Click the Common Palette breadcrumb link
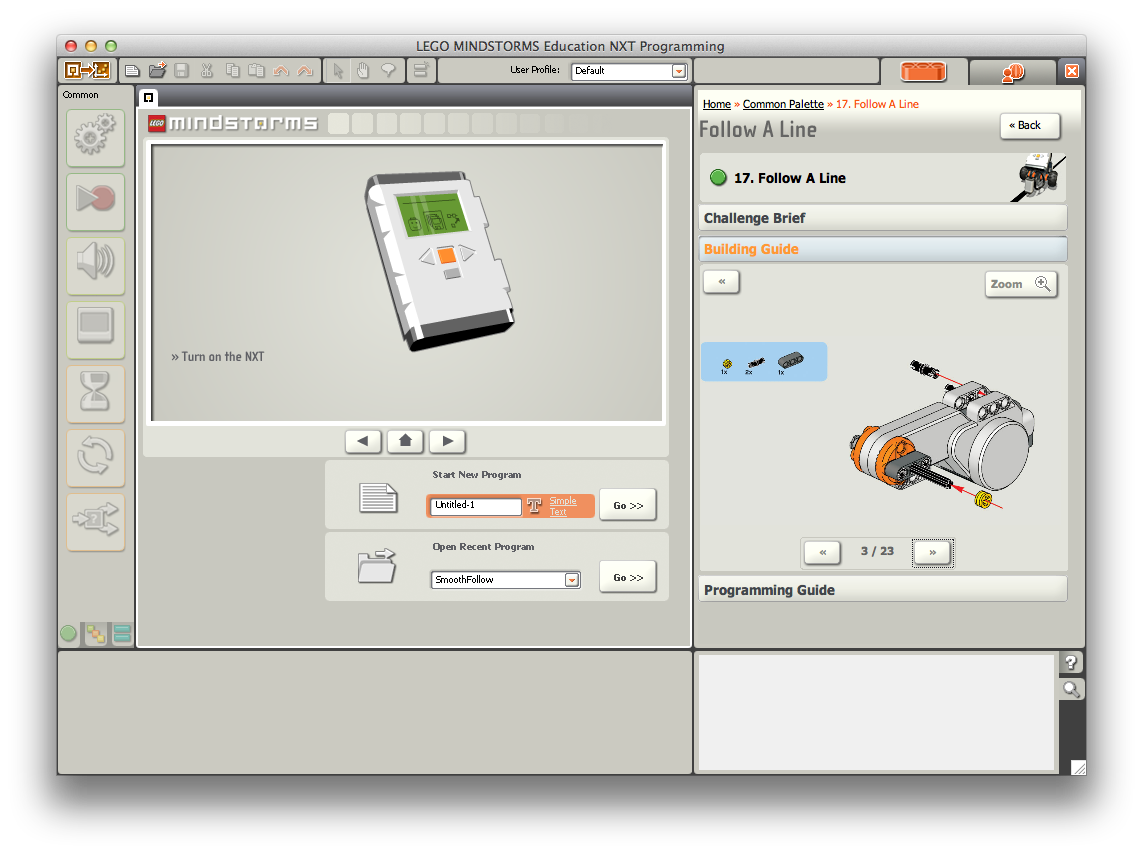Screen dimensions: 1143x854 783,104
